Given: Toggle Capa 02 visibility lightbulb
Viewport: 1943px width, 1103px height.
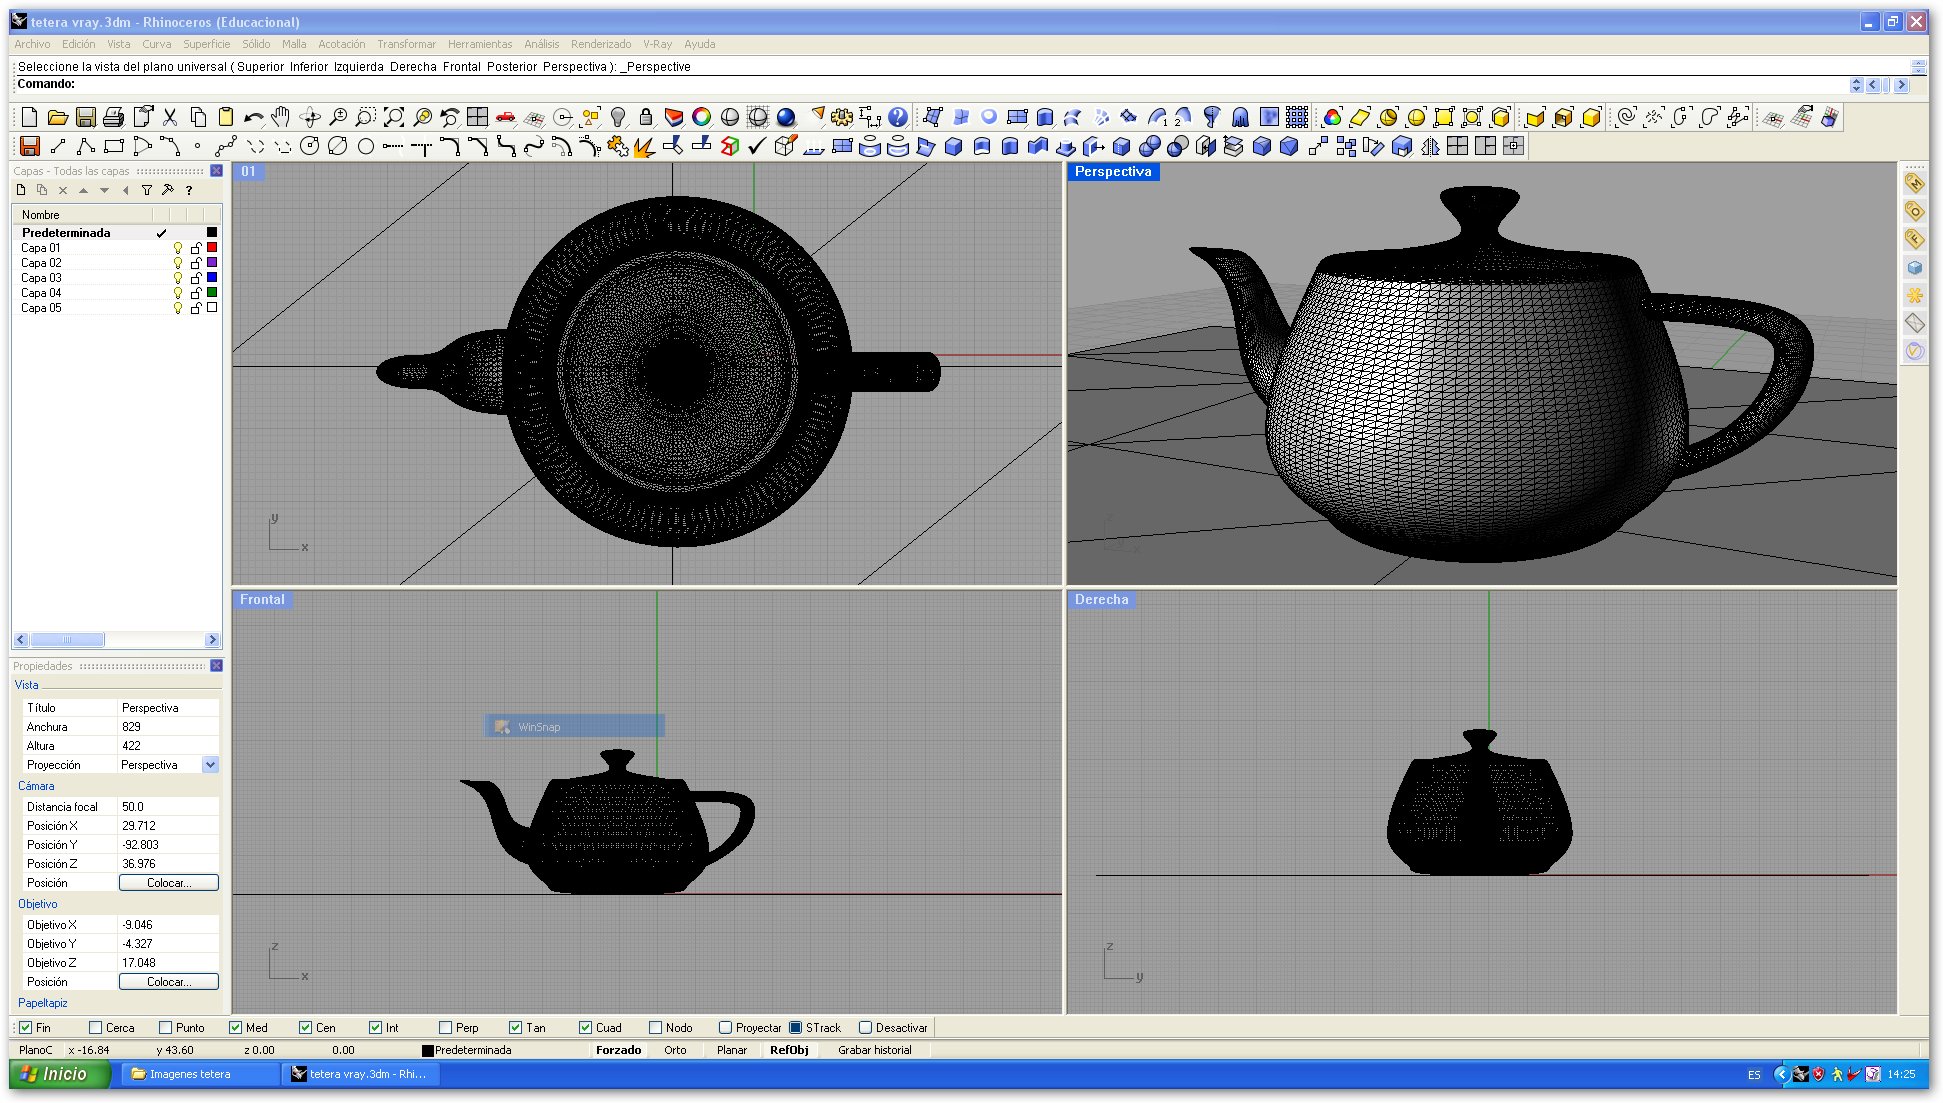Looking at the screenshot, I should [x=178, y=263].
